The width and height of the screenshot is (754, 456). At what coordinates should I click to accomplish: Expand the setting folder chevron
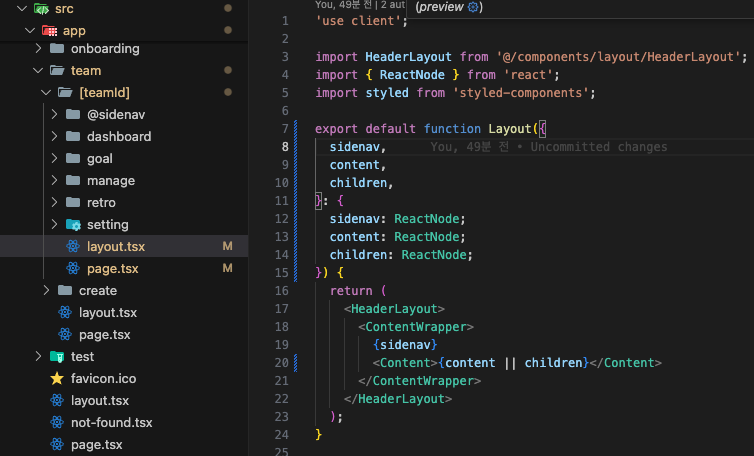click(x=54, y=224)
